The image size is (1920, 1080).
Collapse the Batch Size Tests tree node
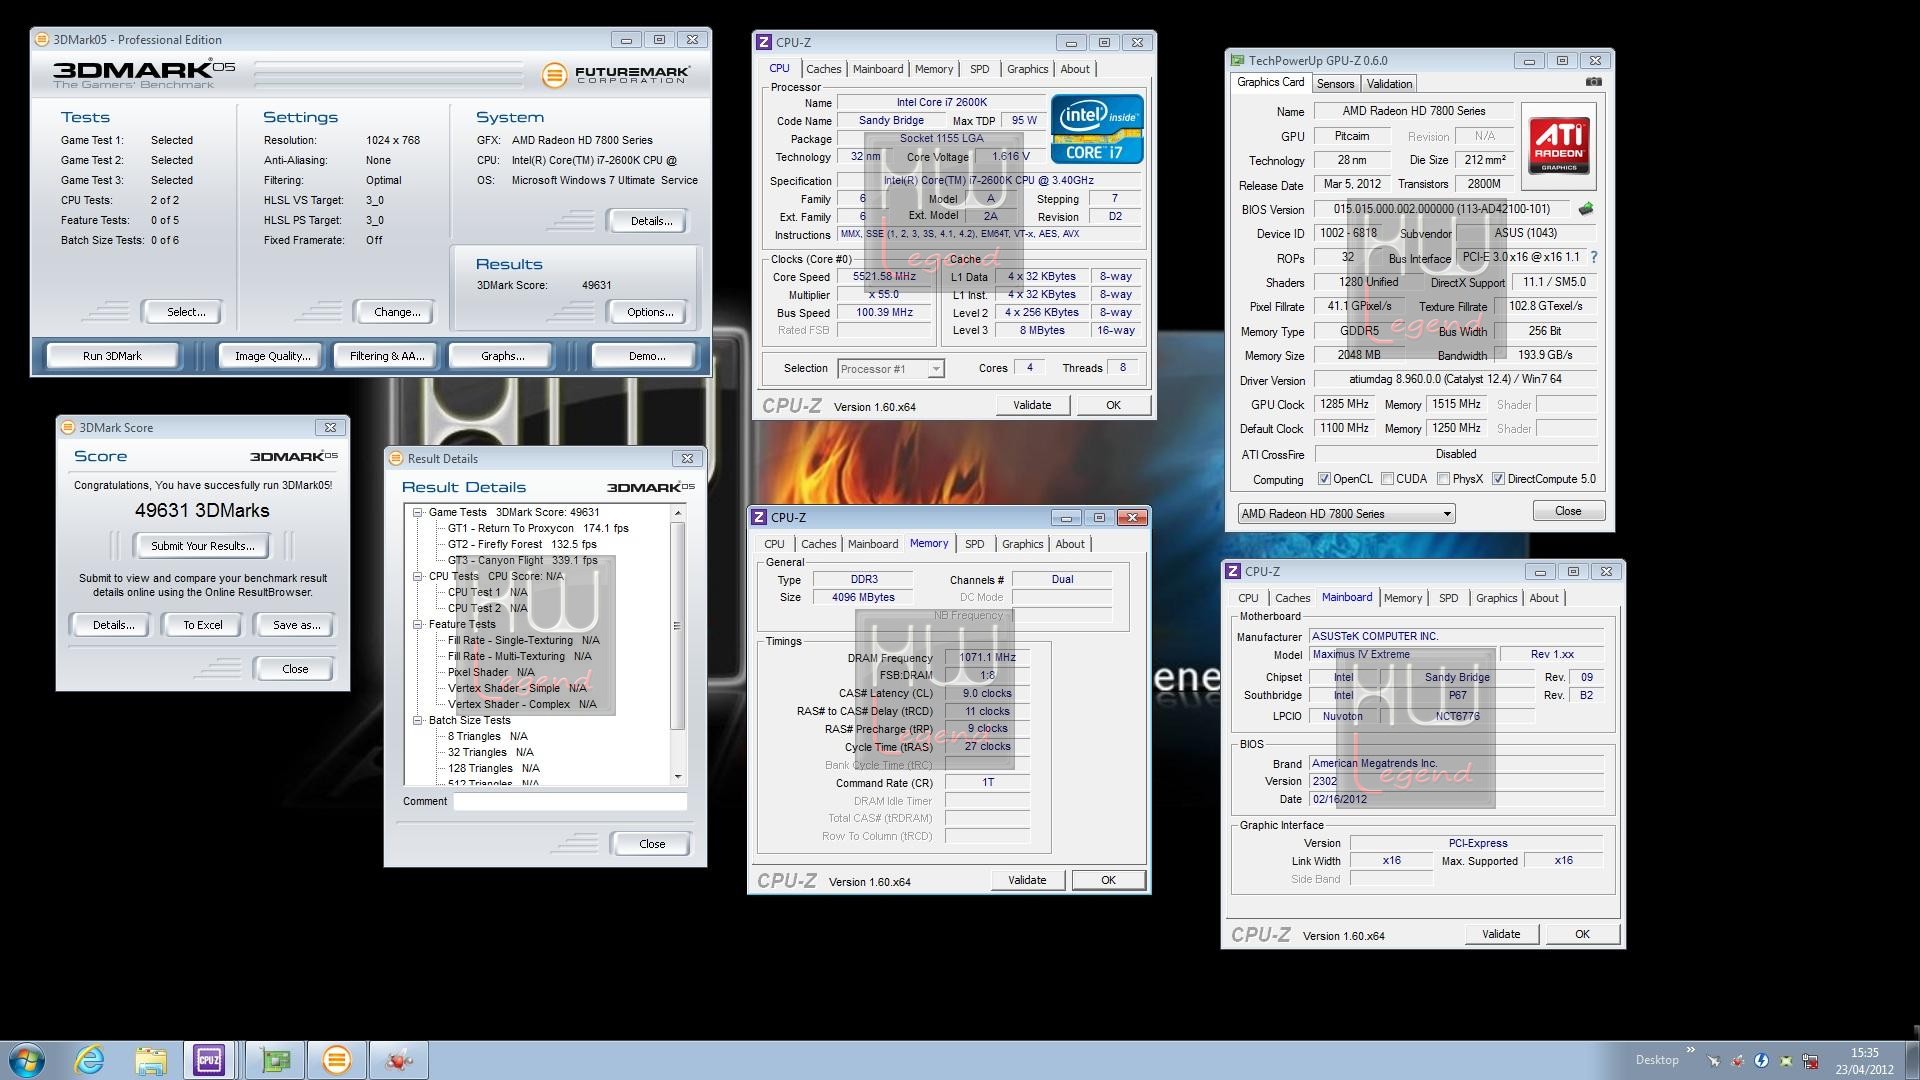point(418,720)
